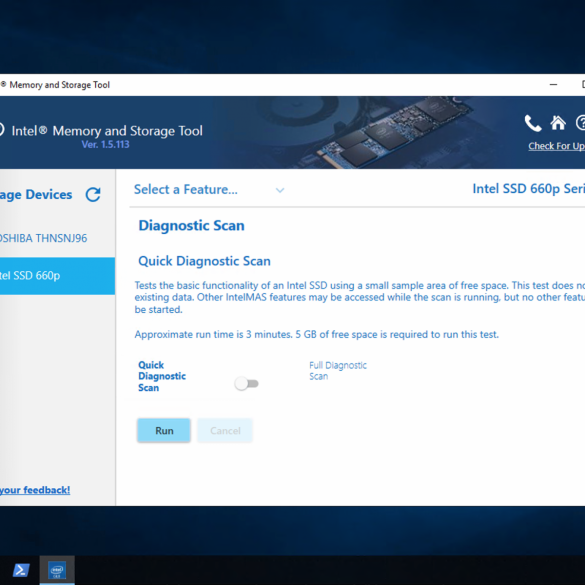This screenshot has height=585, width=585.
Task: Select the Intel SSD 660p device
Action: point(57,276)
